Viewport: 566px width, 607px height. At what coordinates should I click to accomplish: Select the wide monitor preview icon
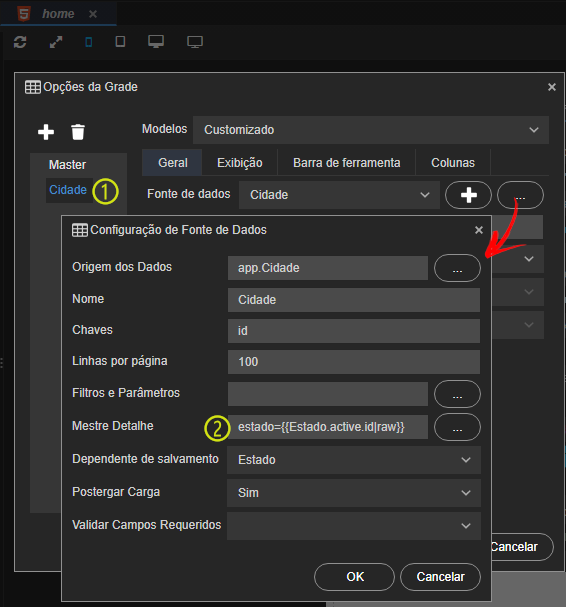(x=195, y=42)
